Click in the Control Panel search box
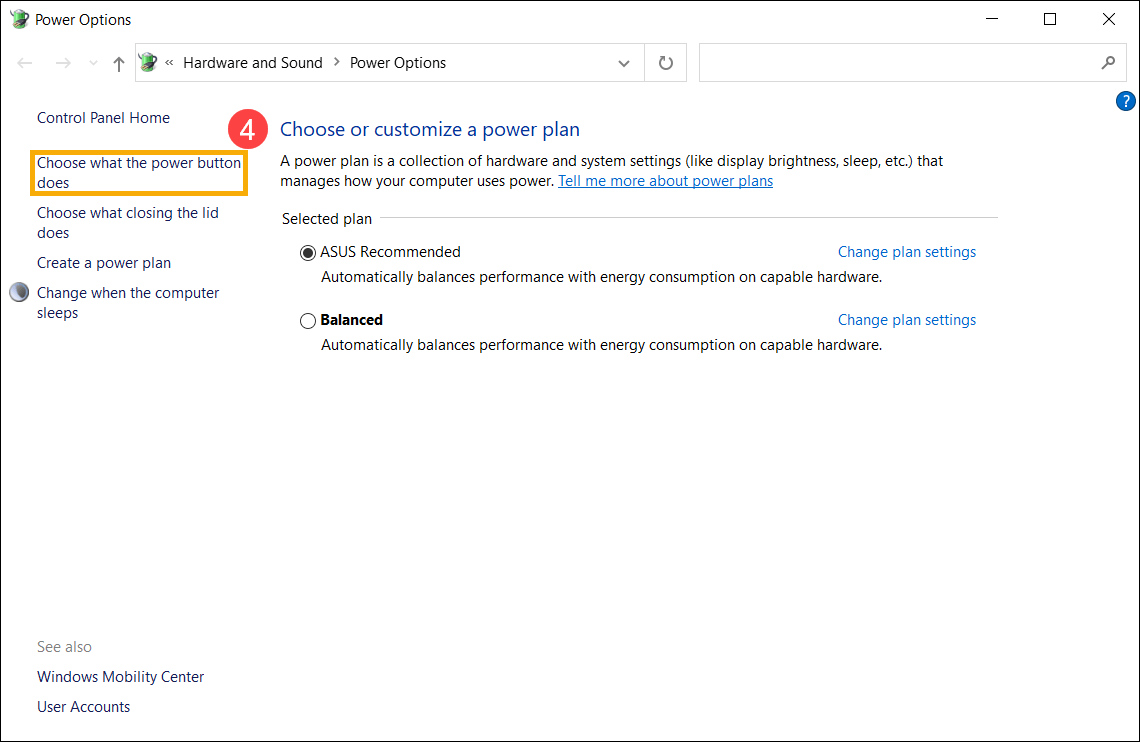The height and width of the screenshot is (742, 1140). 900,63
